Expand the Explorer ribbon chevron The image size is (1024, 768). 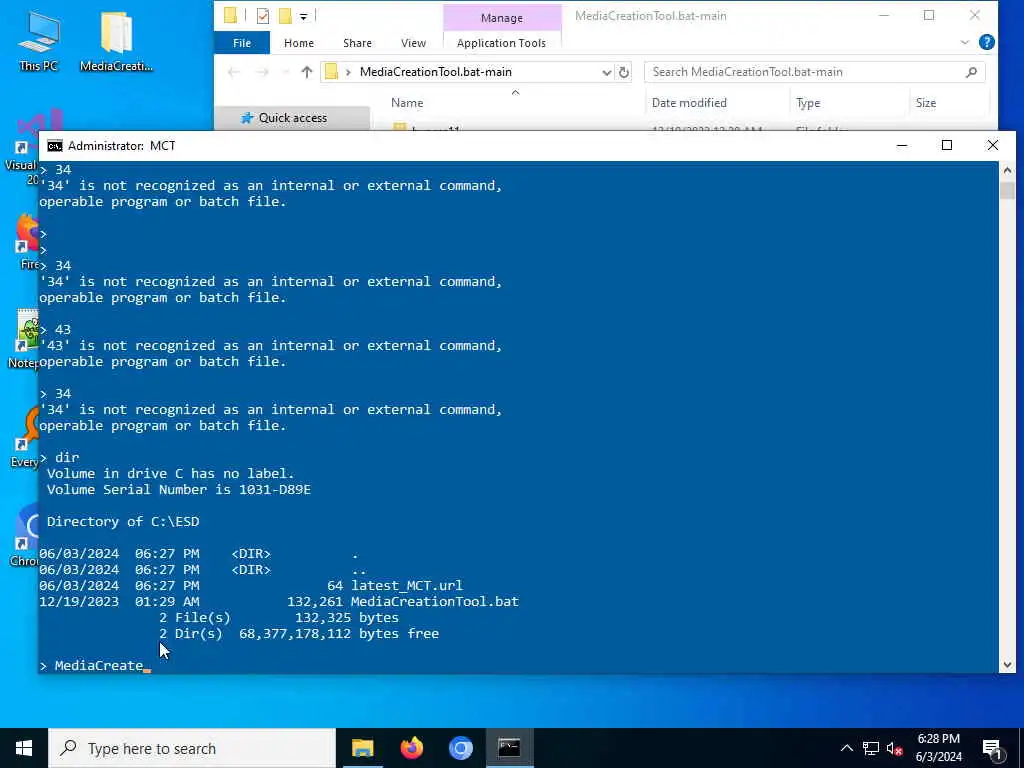pyautogui.click(x=965, y=42)
